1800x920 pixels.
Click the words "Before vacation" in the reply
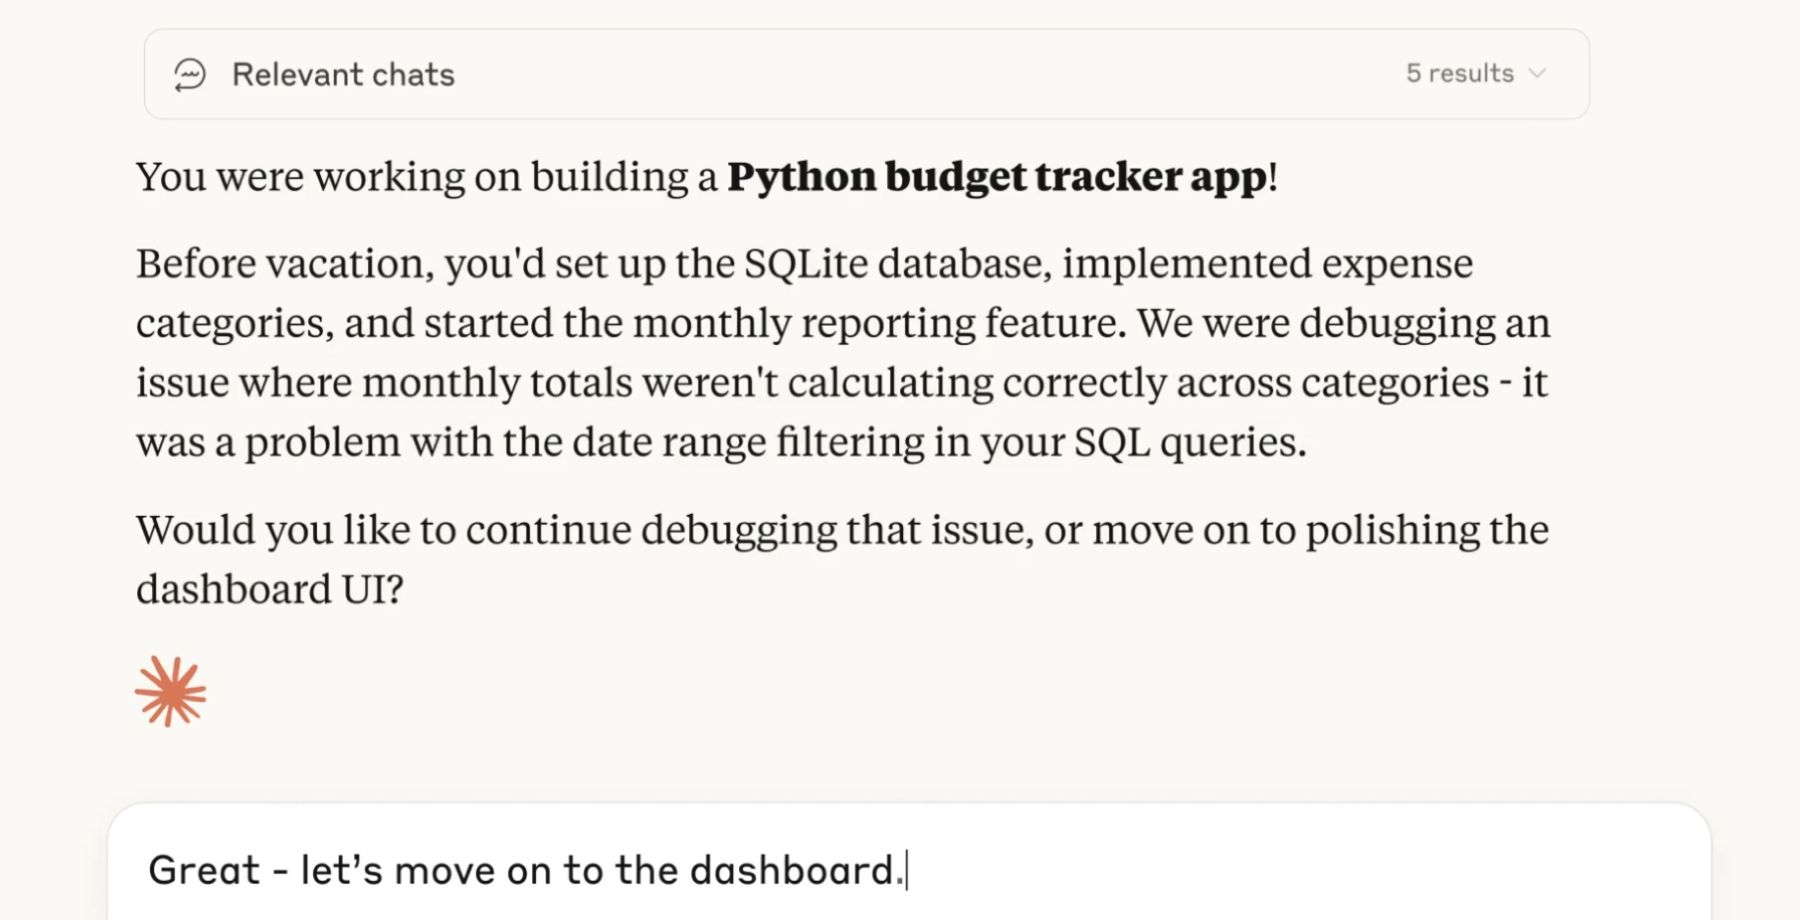[x=284, y=264]
